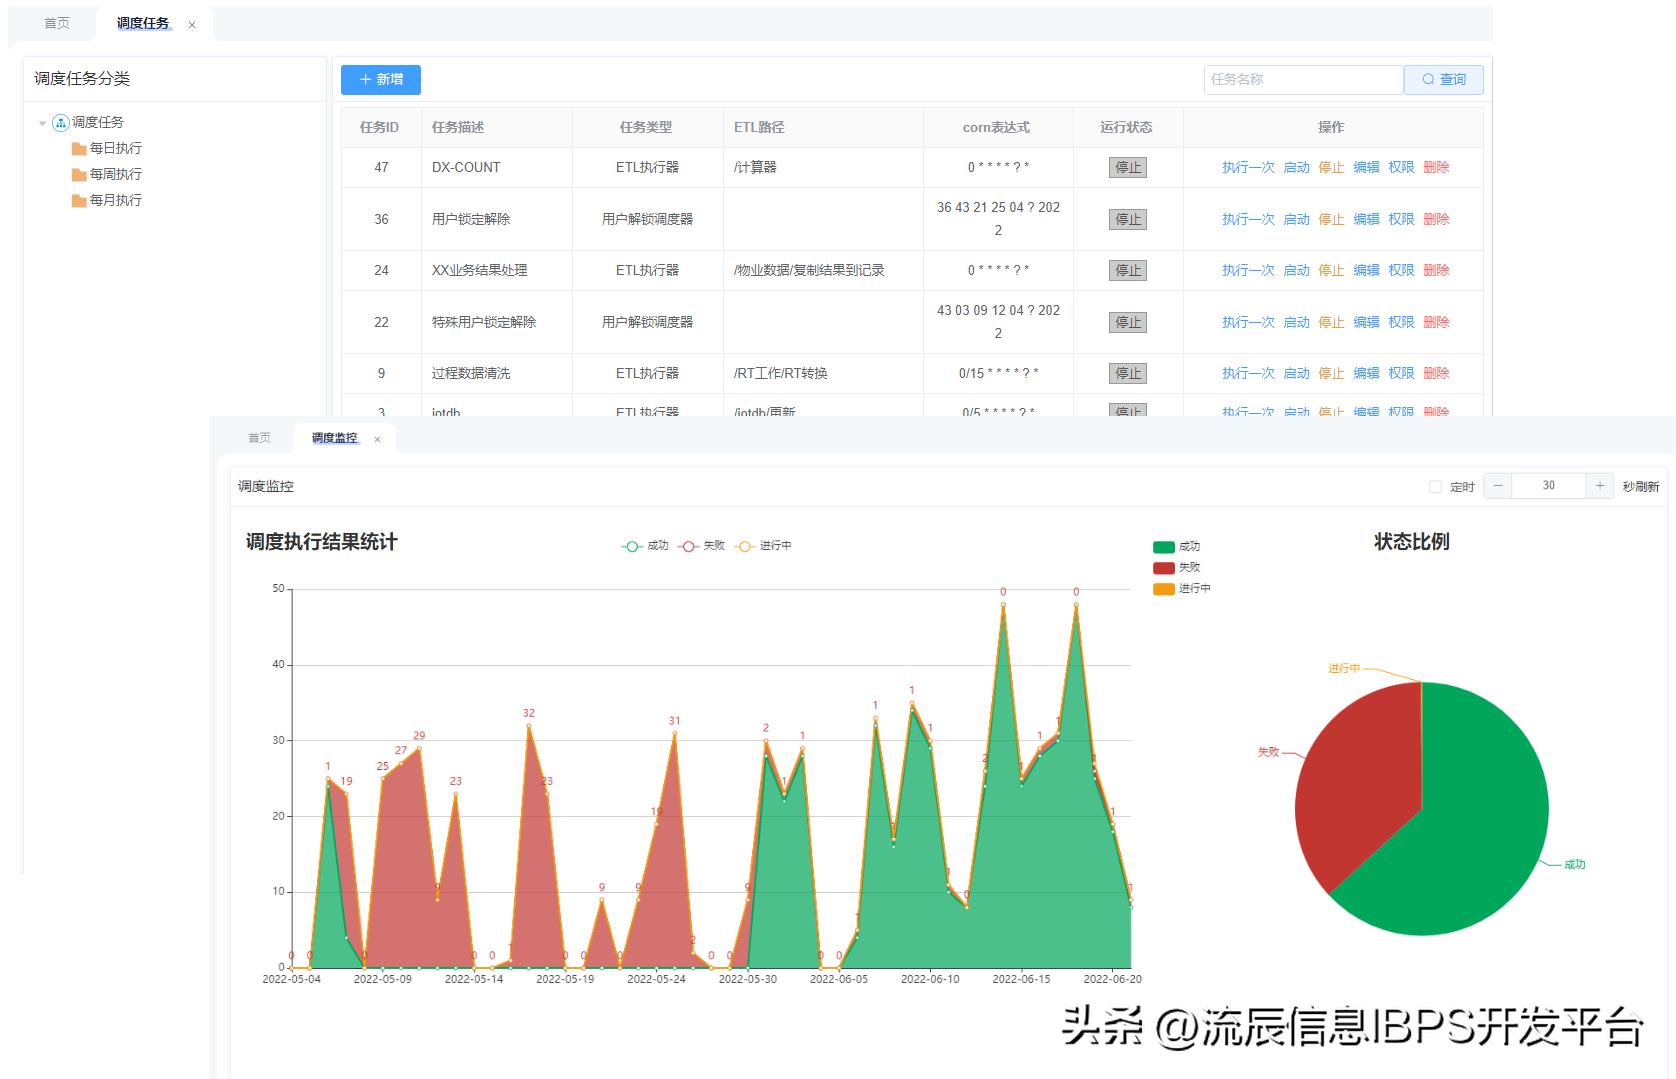This screenshot has width=1676, height=1079.
Task: Click 删除 for task ID 36
Action: (x=1438, y=219)
